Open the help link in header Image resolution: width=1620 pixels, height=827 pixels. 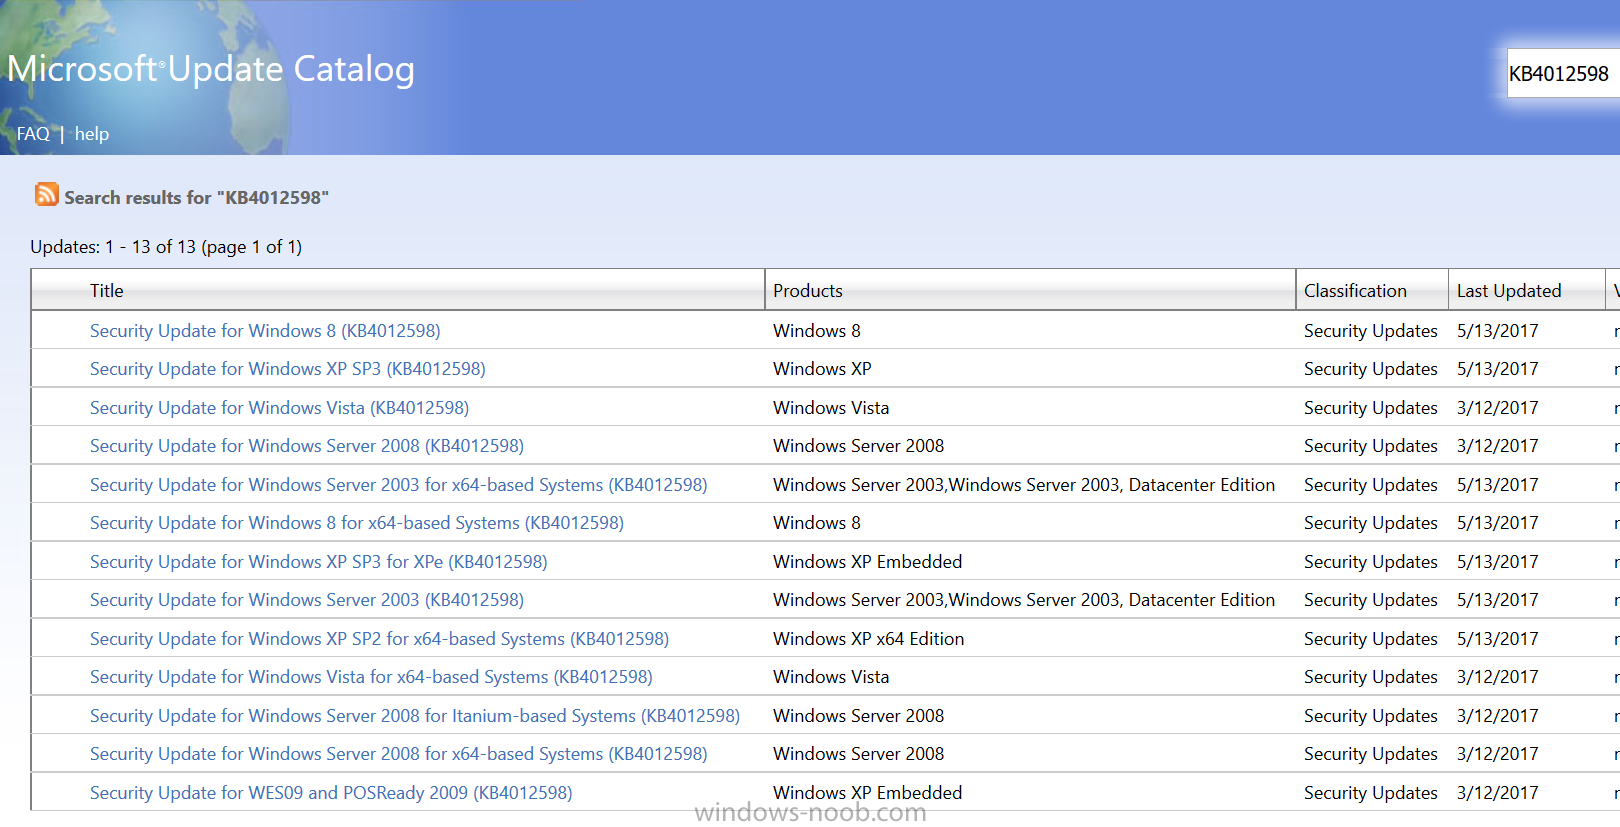[92, 134]
